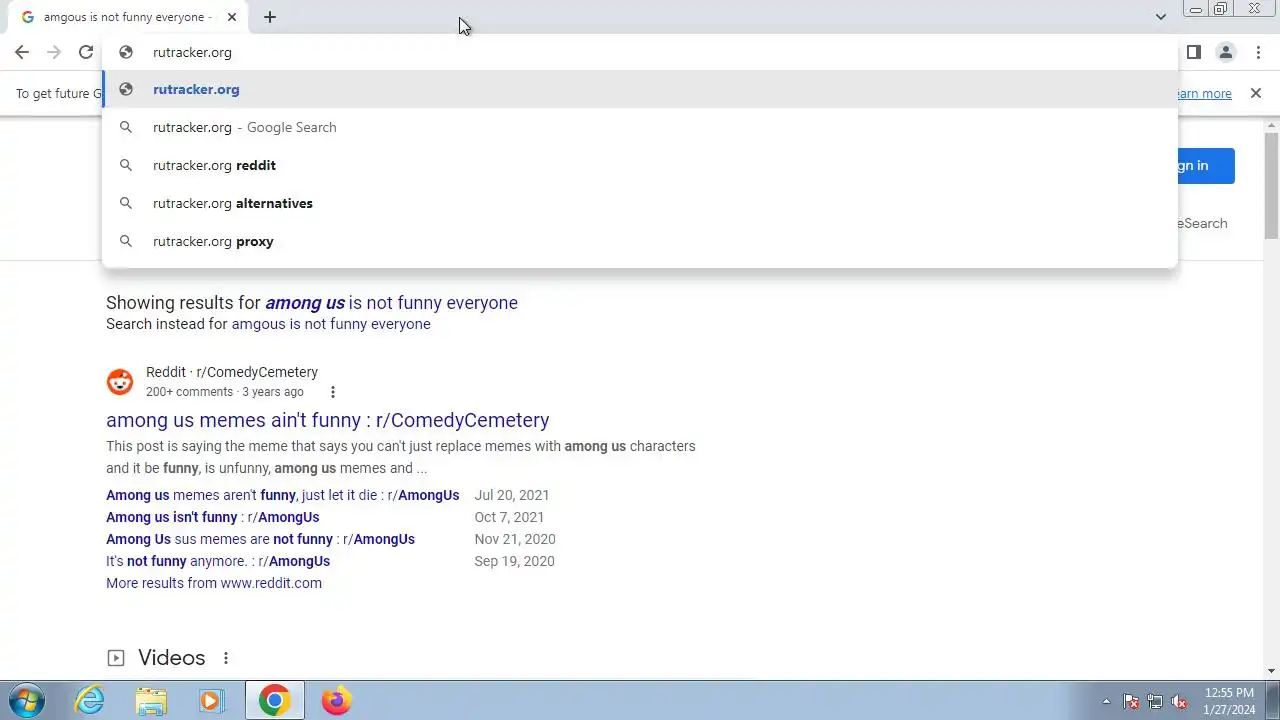This screenshot has height=720, width=1280.
Task: Open Chrome three-dot menu
Action: point(1258,52)
